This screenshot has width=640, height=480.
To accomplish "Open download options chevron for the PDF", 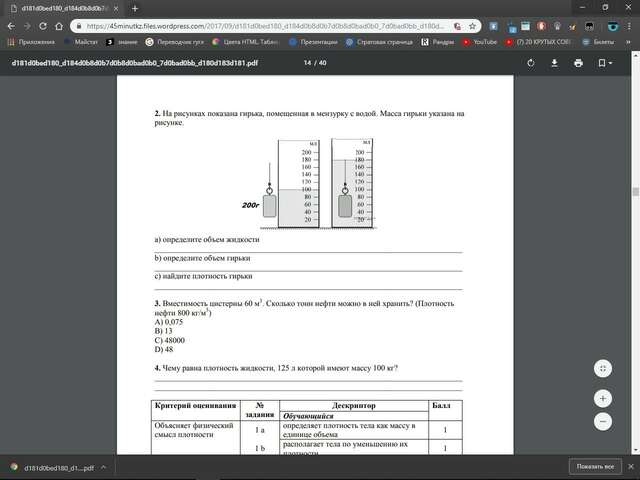I will click(104, 467).
